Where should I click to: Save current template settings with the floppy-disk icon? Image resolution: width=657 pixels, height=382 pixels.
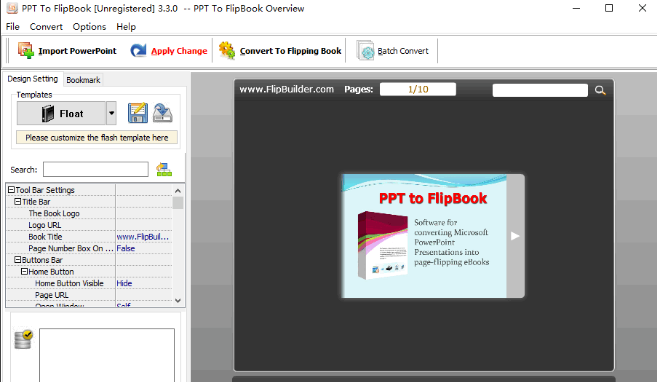tap(138, 113)
